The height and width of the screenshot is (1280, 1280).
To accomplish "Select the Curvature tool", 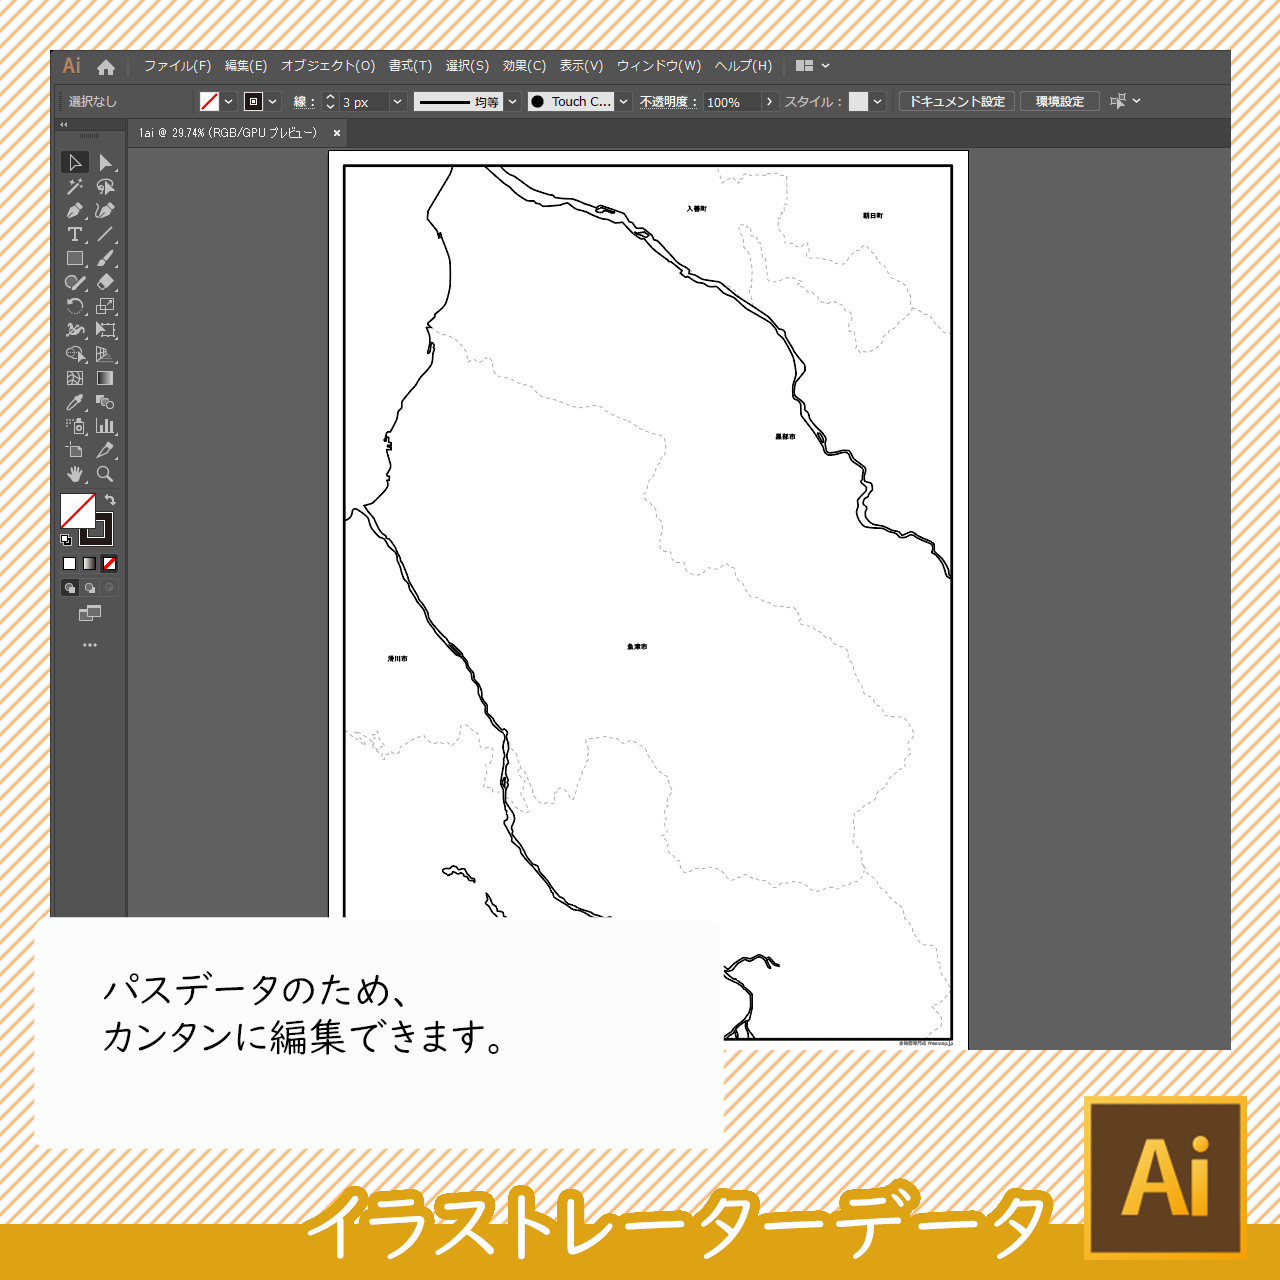I will (x=105, y=210).
